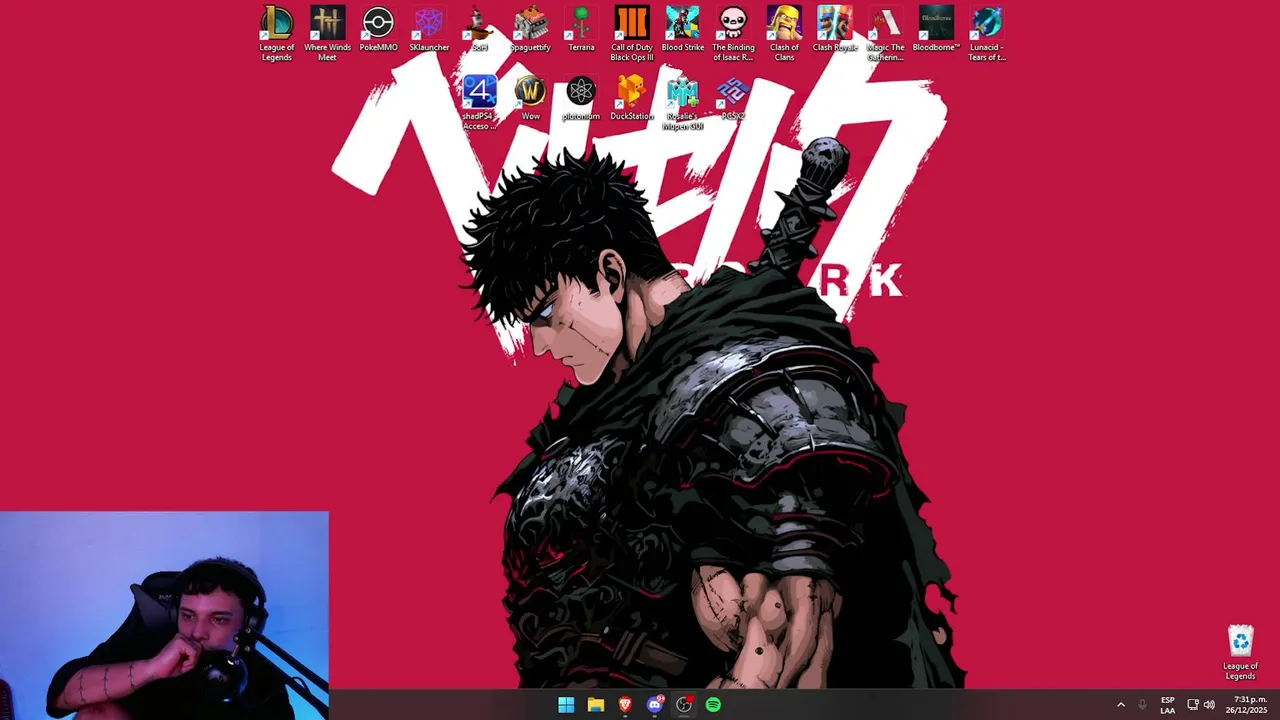Click the SoH ship icon
The height and width of the screenshot is (720, 1280).
(480, 29)
